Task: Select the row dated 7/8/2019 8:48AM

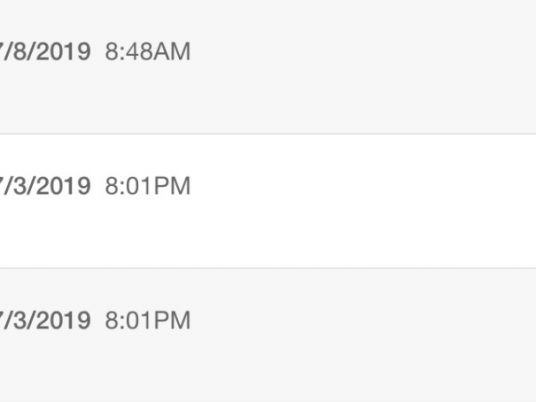Action: tap(268, 67)
